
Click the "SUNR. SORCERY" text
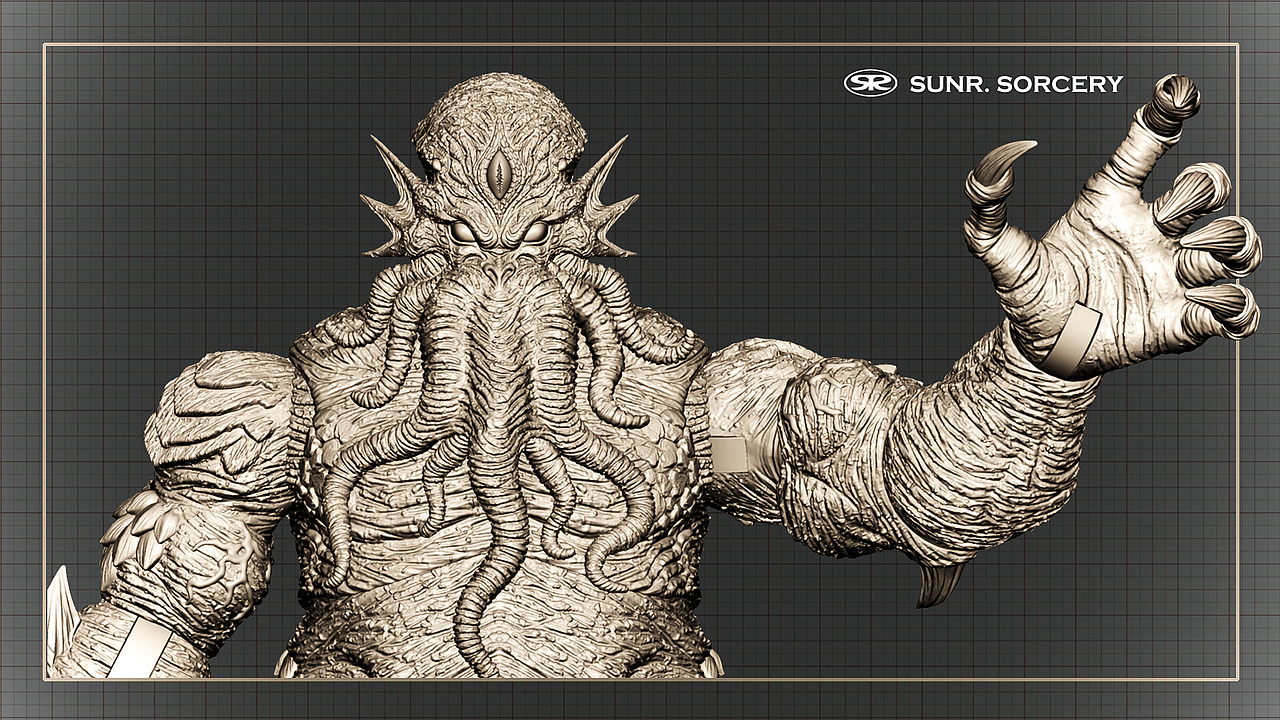coord(1016,84)
